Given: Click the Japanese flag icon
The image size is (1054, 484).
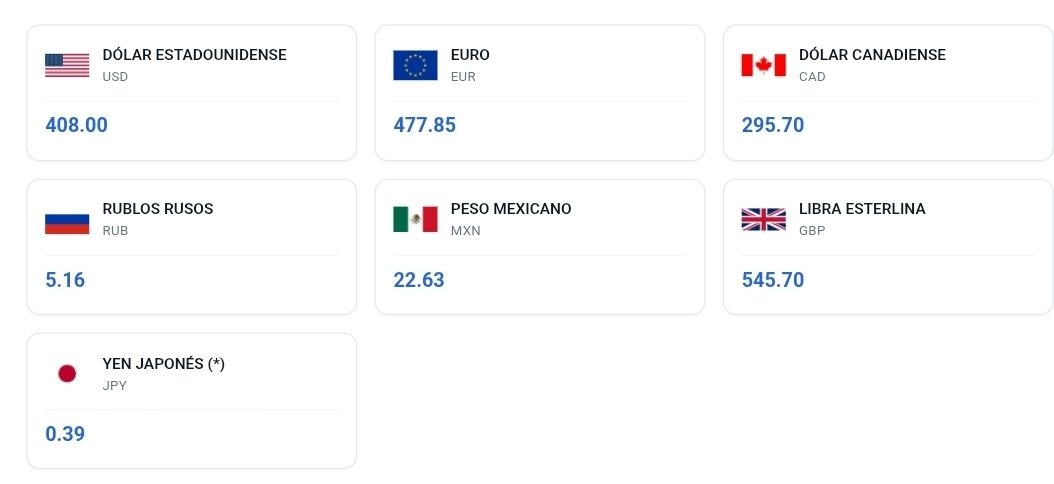Looking at the screenshot, I should point(67,373).
